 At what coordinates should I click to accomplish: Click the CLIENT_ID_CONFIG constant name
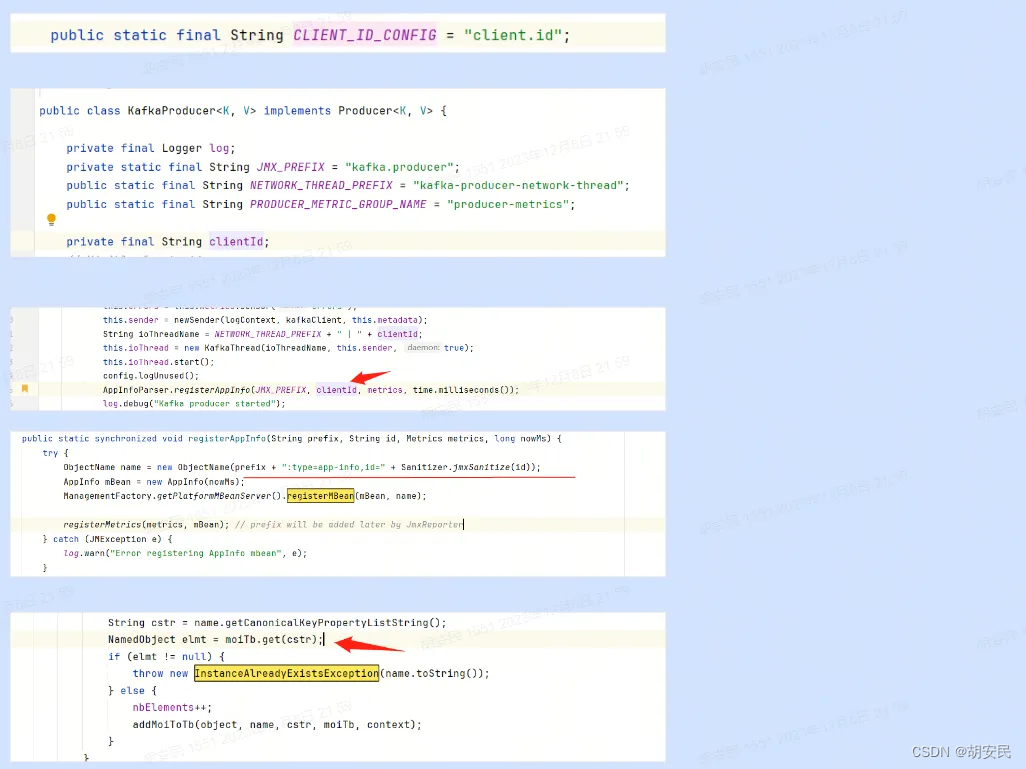364,35
